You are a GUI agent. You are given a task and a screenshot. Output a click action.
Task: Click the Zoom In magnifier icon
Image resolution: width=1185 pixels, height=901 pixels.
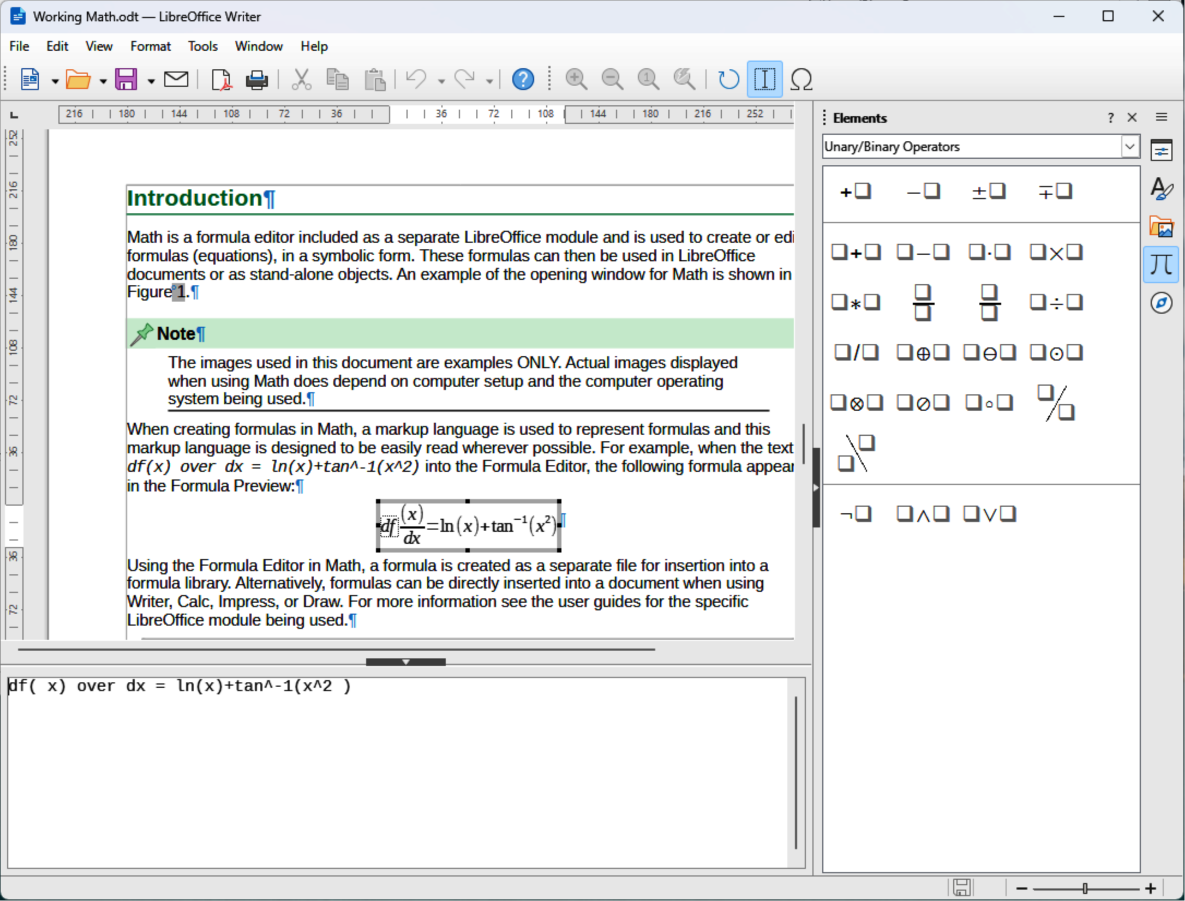(x=576, y=80)
